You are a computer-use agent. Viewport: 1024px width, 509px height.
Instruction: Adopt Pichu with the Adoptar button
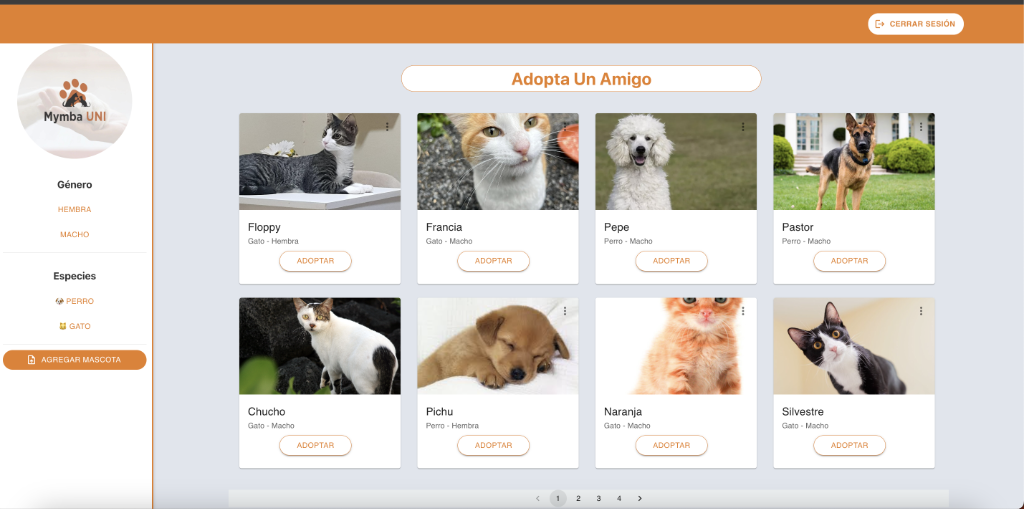click(x=493, y=445)
